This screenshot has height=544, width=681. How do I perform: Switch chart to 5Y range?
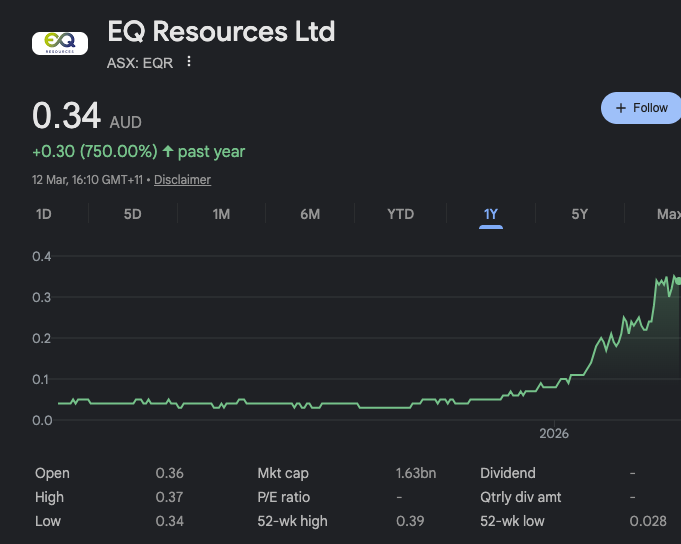point(579,214)
